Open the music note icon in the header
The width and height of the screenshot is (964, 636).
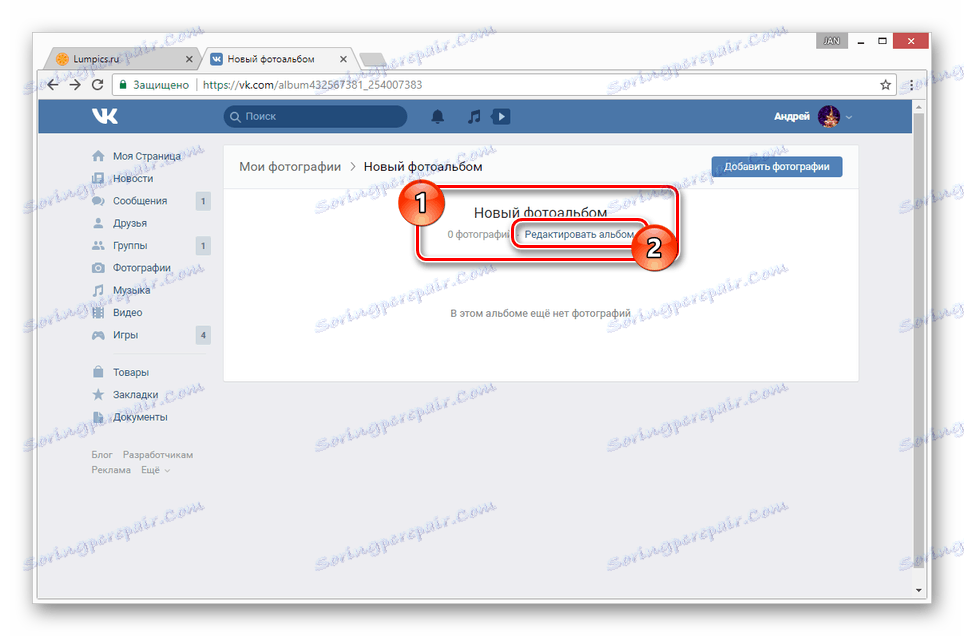tap(473, 116)
